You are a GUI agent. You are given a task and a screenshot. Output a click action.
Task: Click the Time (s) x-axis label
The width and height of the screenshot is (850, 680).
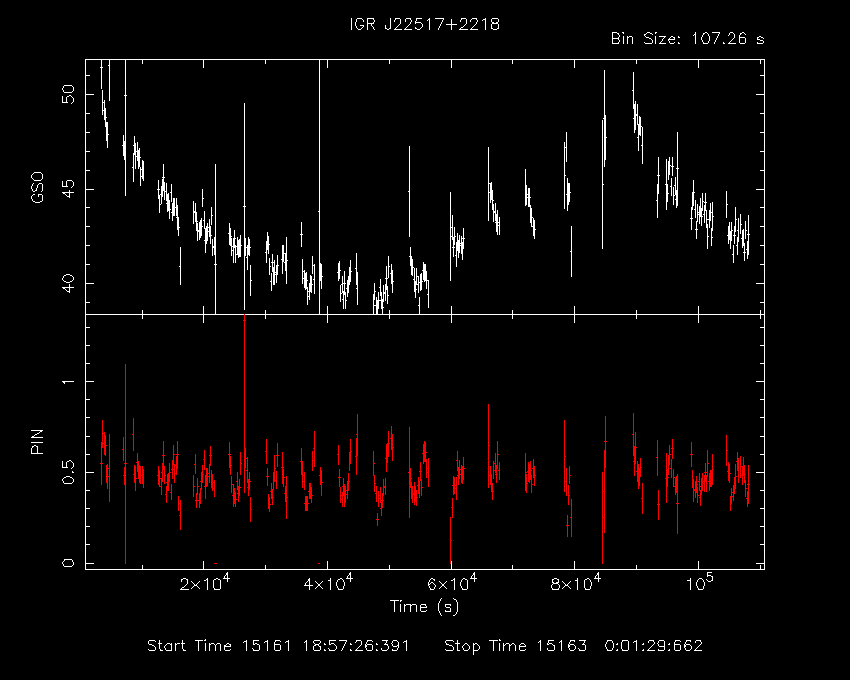[x=424, y=606]
